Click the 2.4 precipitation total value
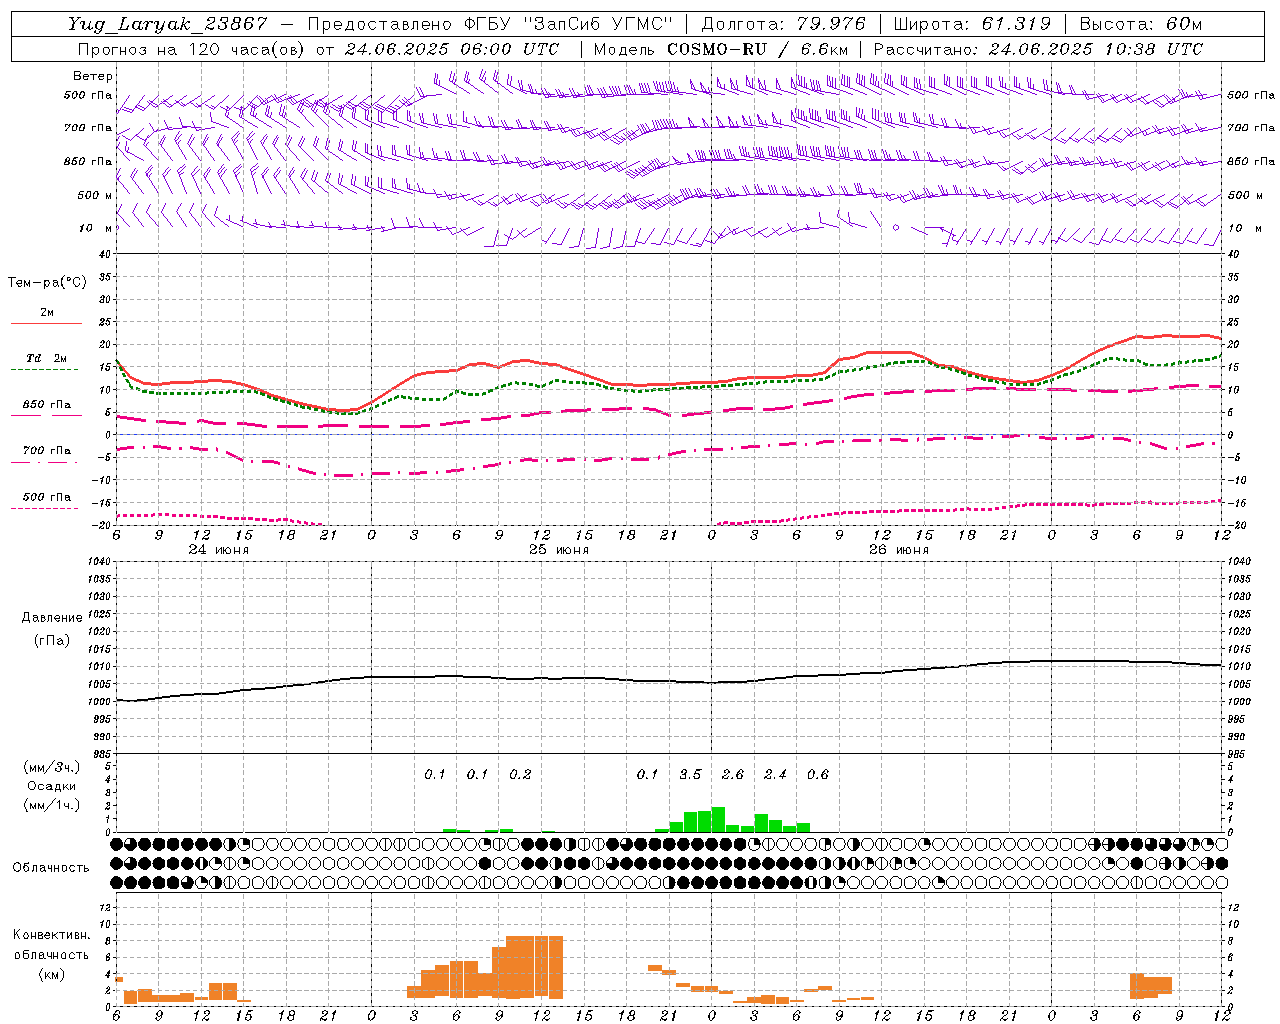Image resolution: width=1280 pixels, height=1024 pixels. pyautogui.click(x=775, y=774)
